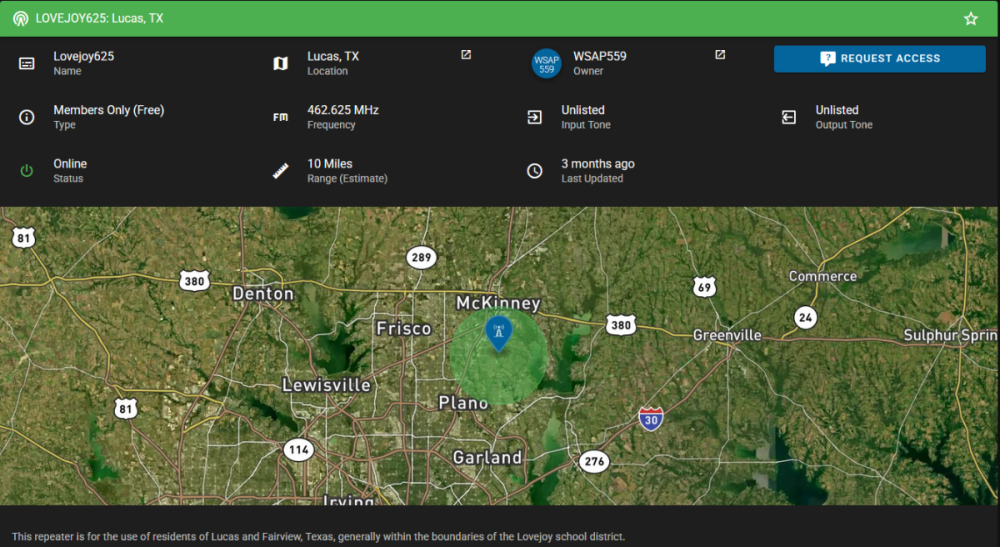Click the Lovejoy625 name text
Image resolution: width=1000 pixels, height=547 pixels.
84,56
